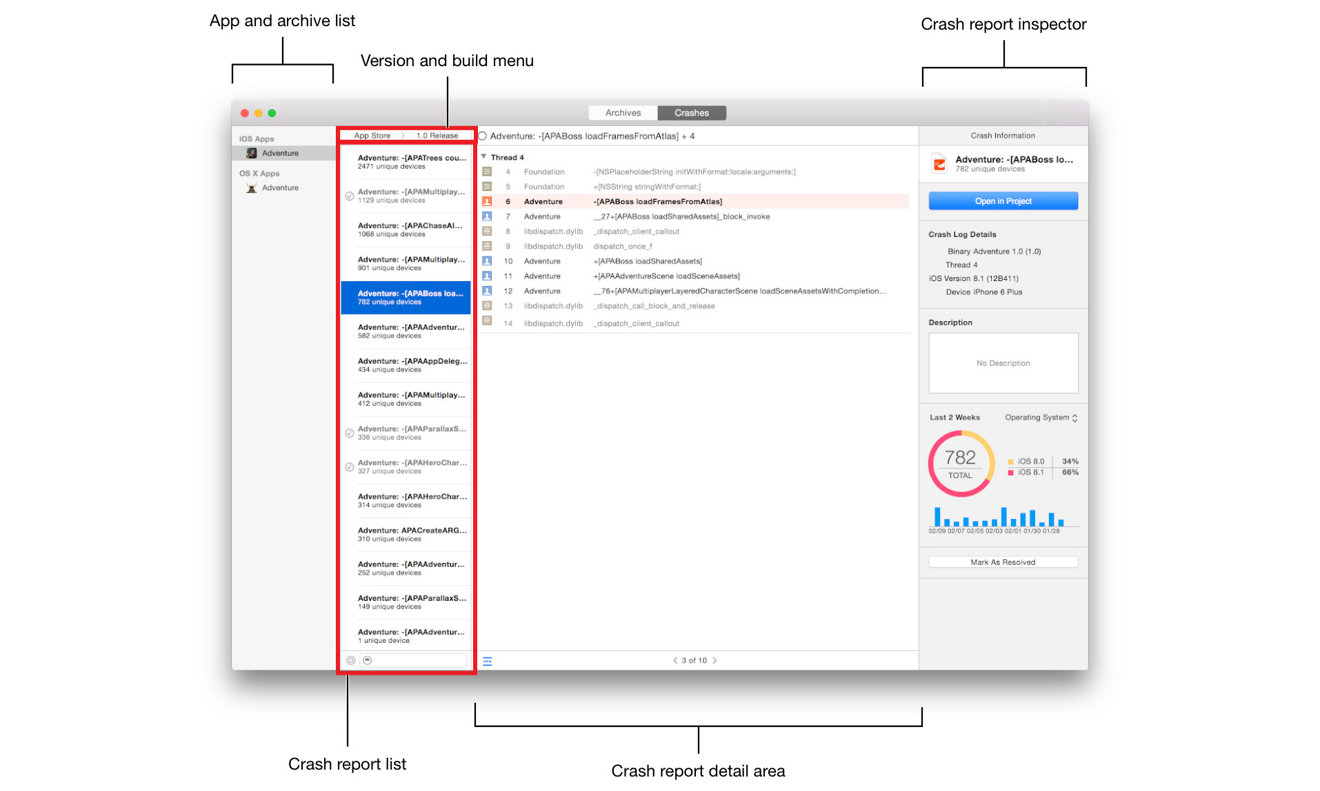
Task: Click the crash log document icon in inspector
Action: click(938, 163)
